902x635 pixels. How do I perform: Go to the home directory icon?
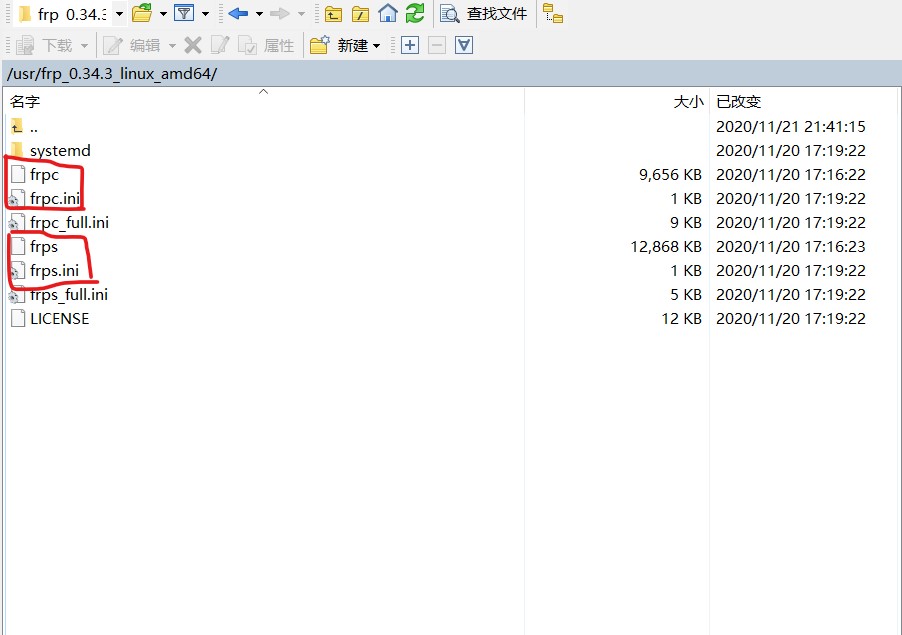388,14
